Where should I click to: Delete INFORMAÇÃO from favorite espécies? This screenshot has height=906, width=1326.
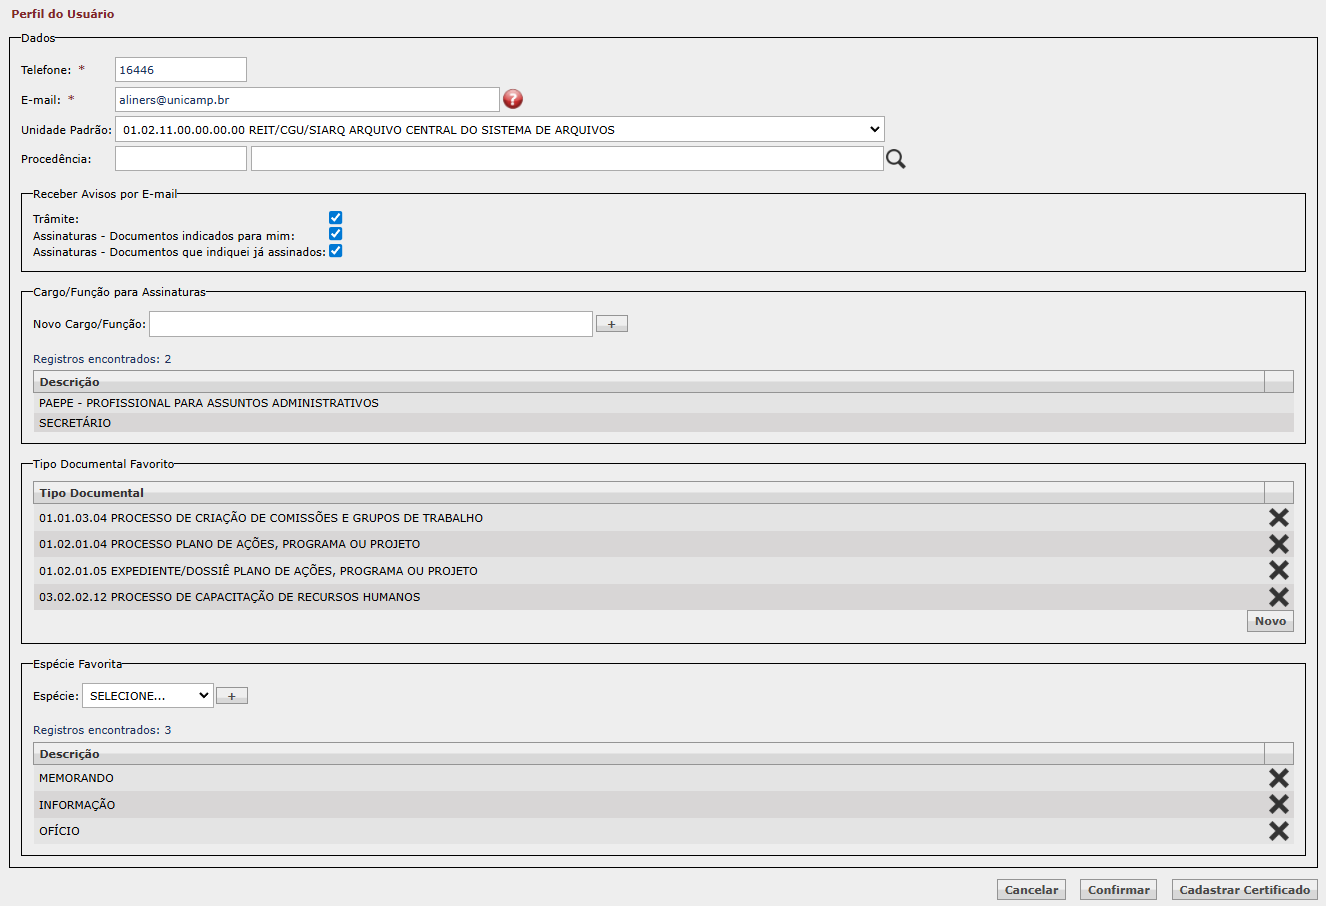[1278, 805]
